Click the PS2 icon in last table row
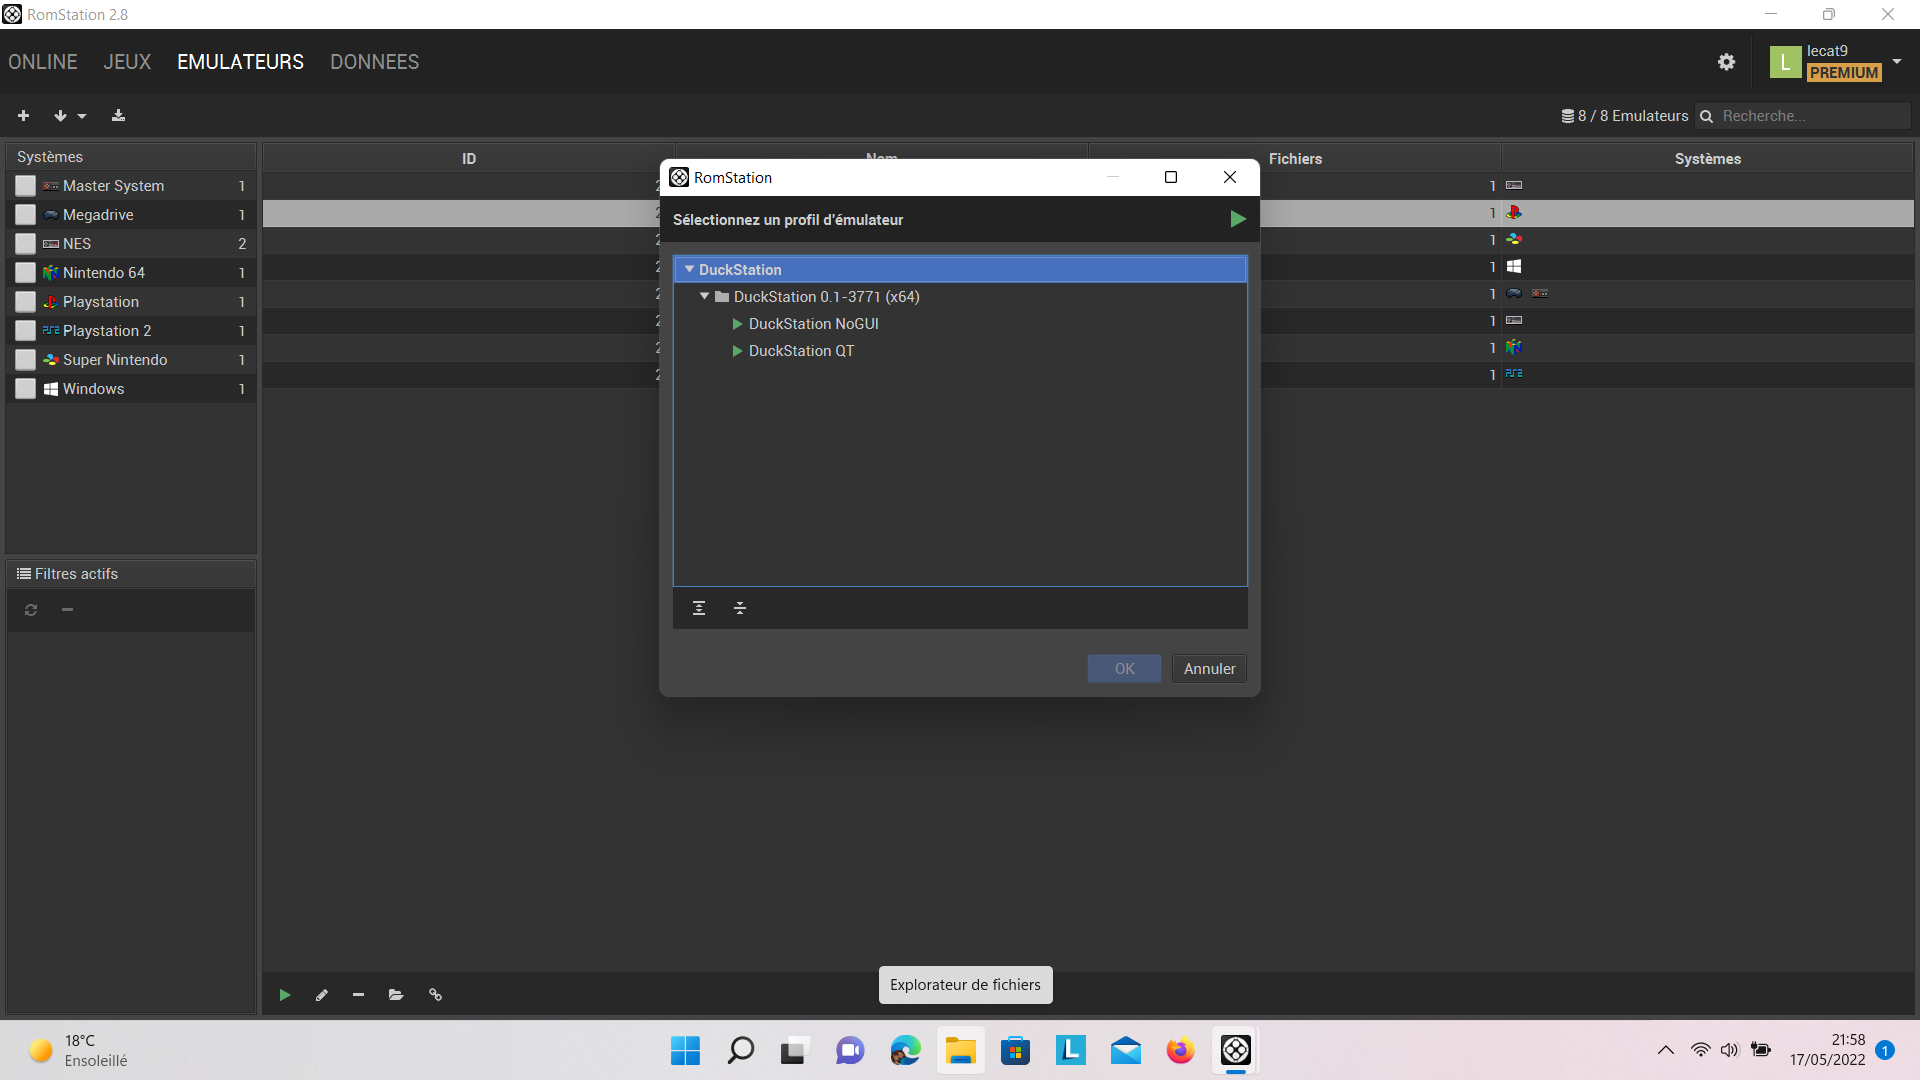Viewport: 1920px width, 1080px height. point(1514,373)
